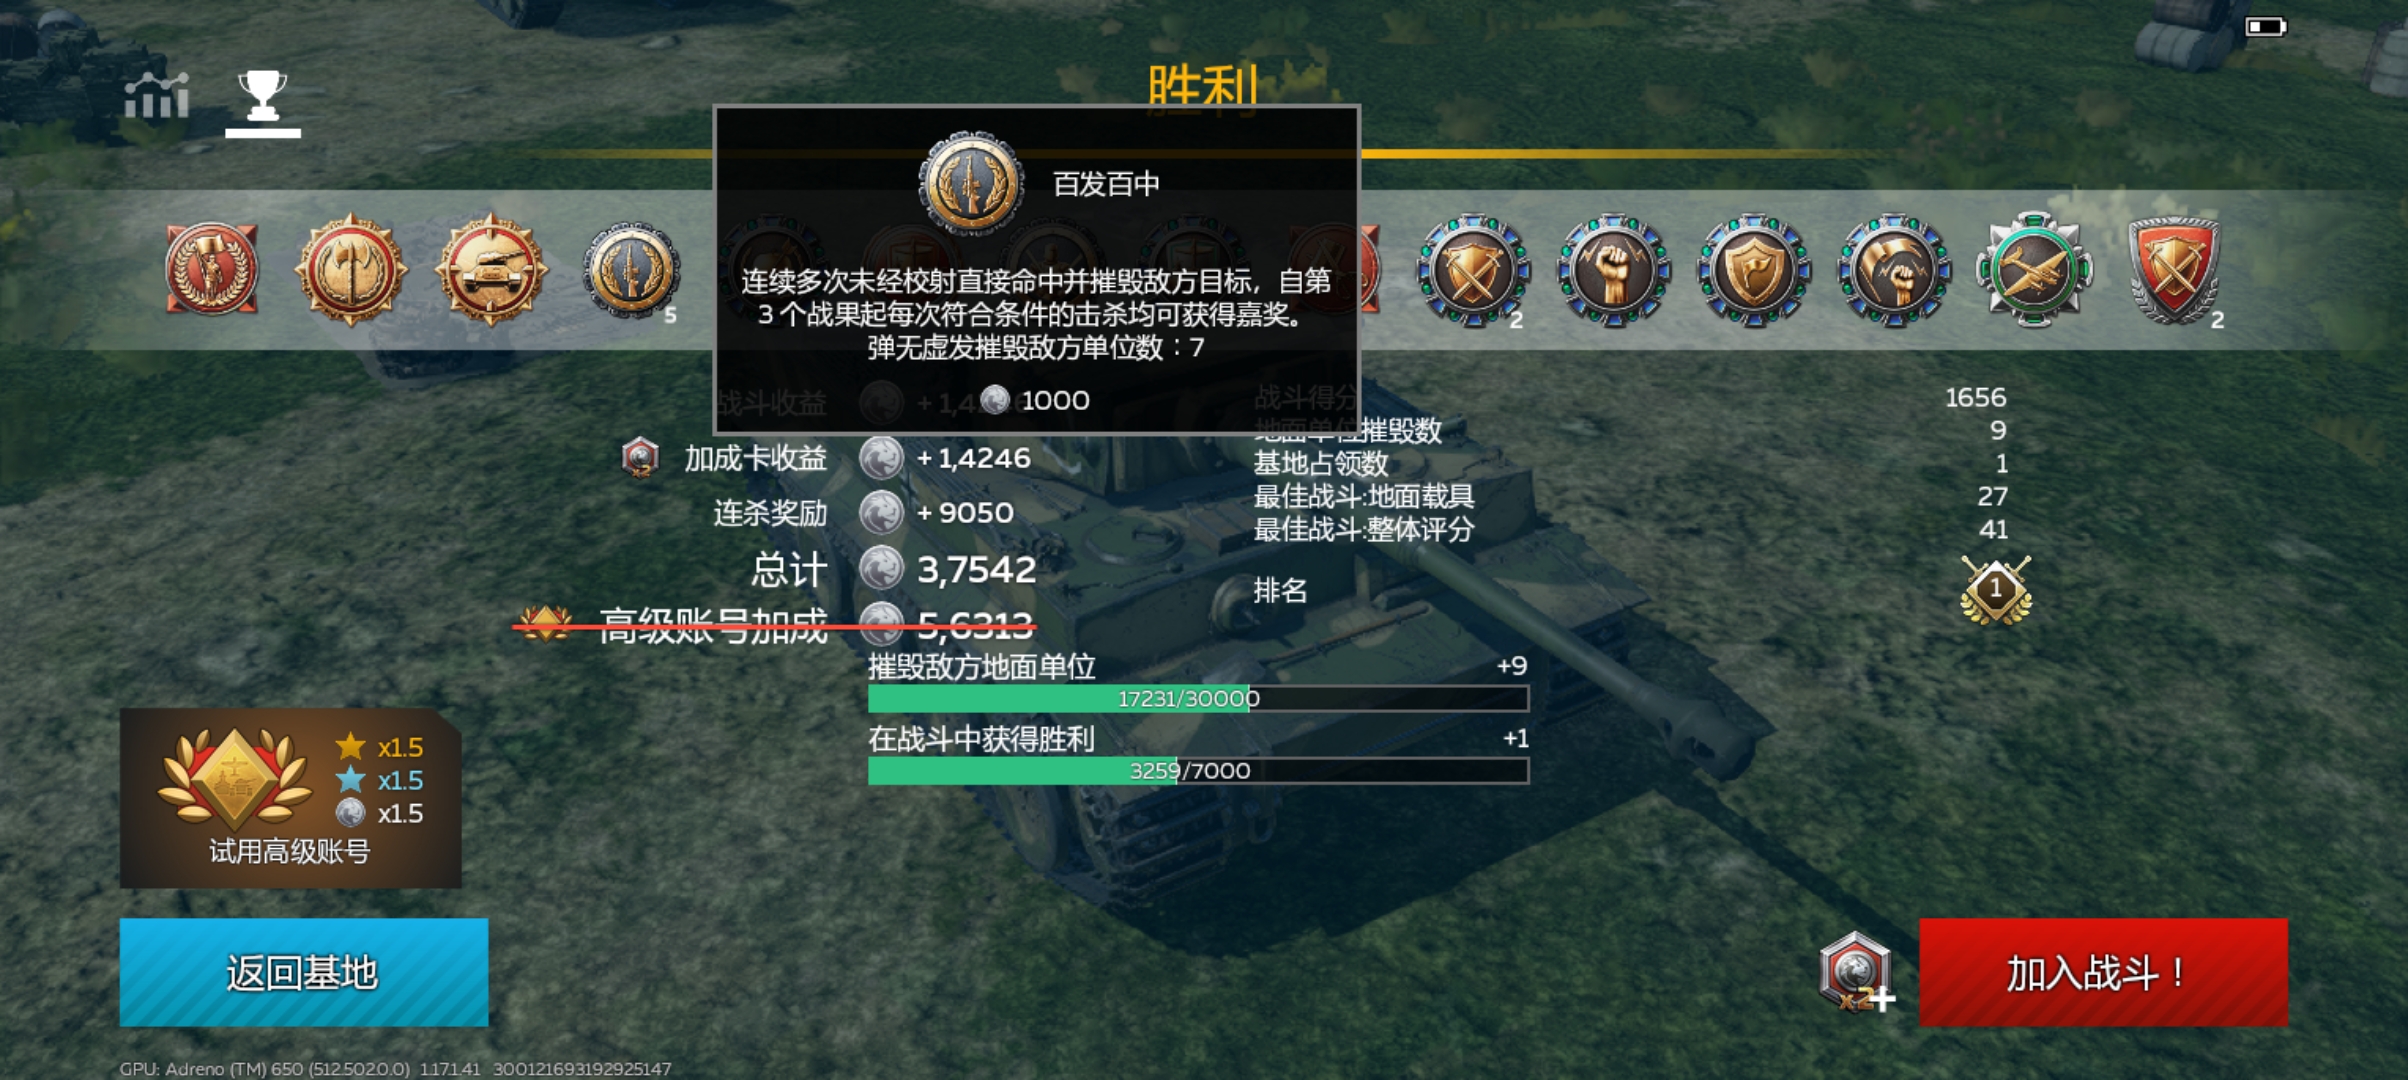2408x1080 pixels.
Task: Click 返回基地 button
Action: 304,972
